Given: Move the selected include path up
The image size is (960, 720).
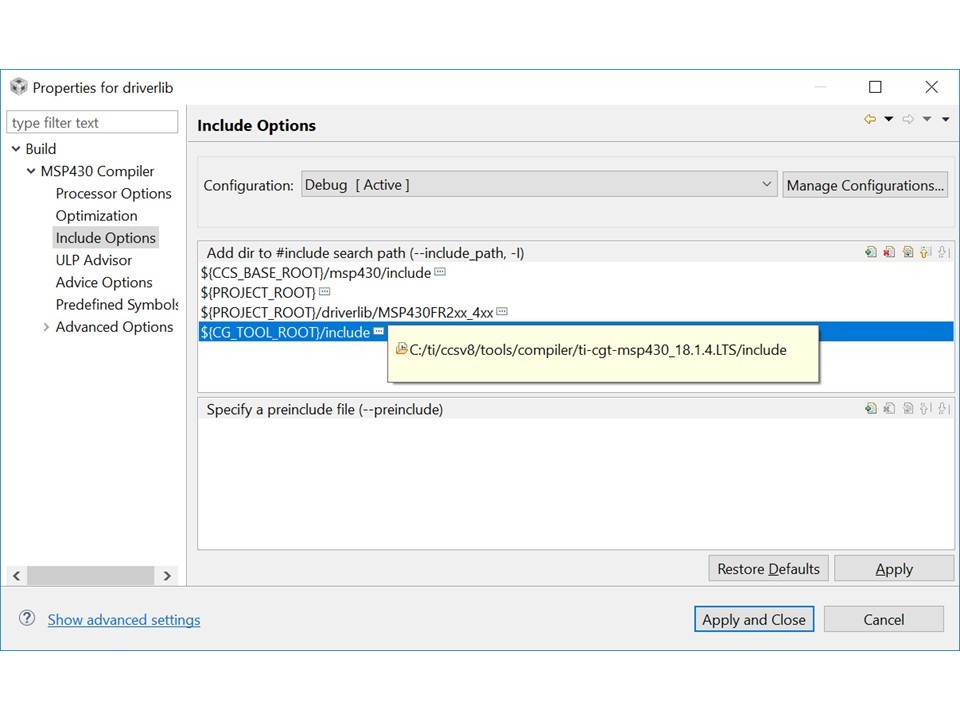Looking at the screenshot, I should coord(926,251).
